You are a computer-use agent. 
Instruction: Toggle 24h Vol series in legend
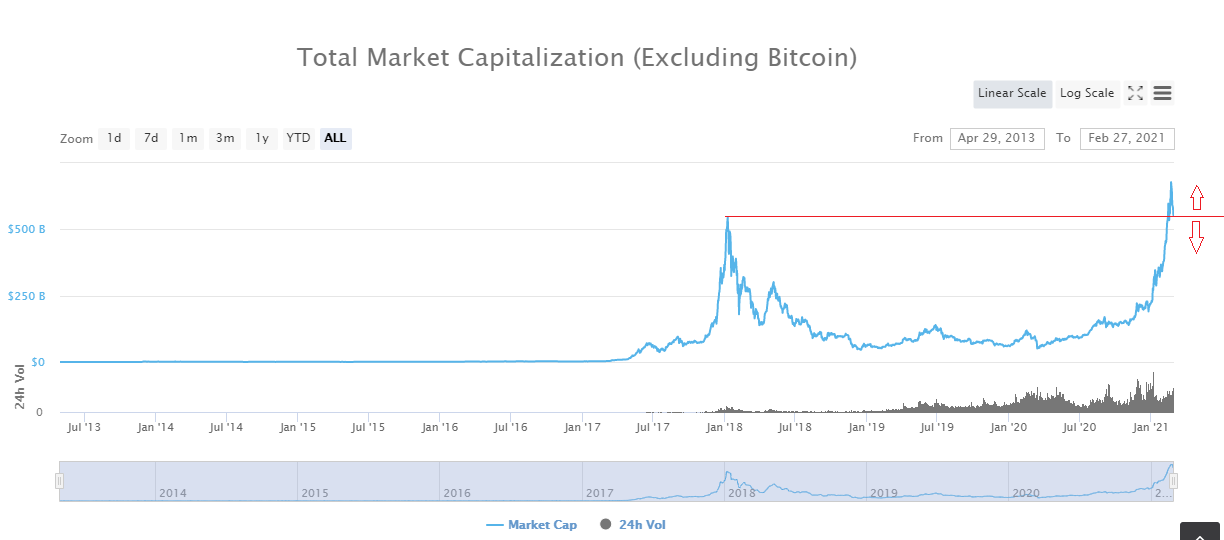632,525
